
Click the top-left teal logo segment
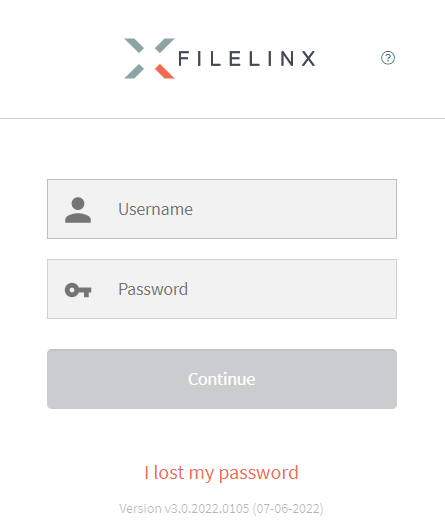[x=134, y=46]
